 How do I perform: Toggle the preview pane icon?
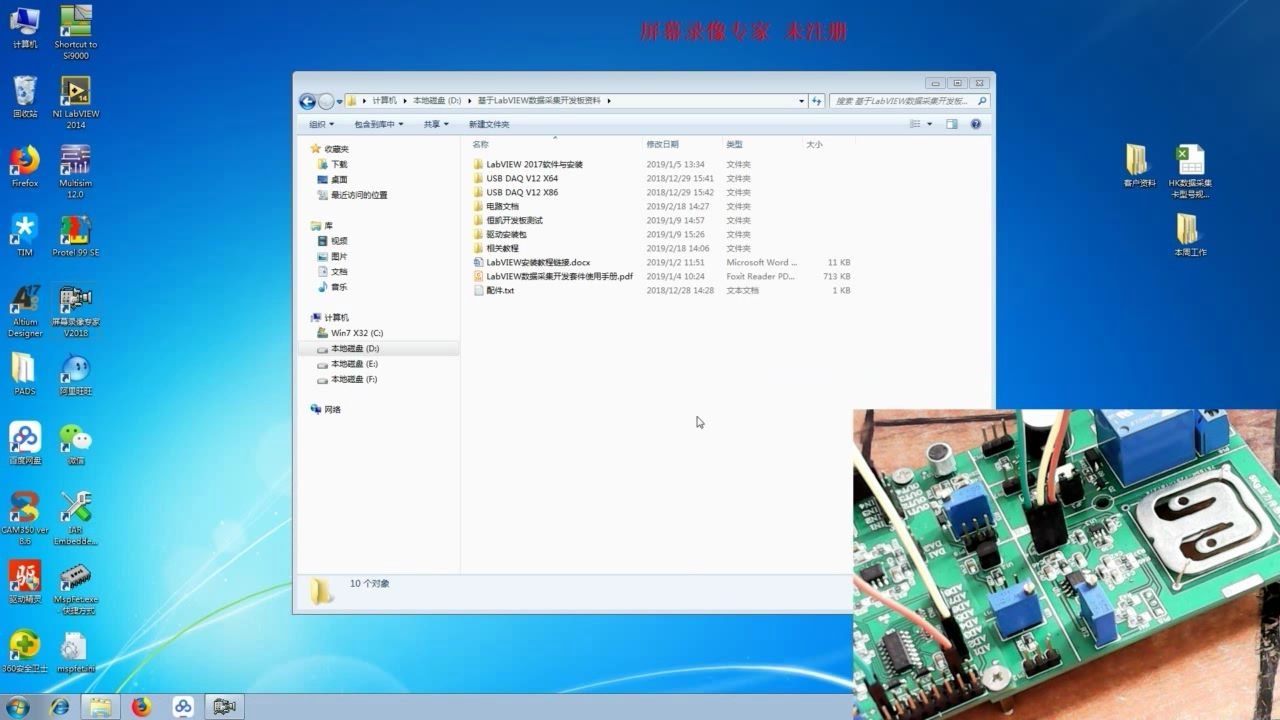click(x=951, y=124)
